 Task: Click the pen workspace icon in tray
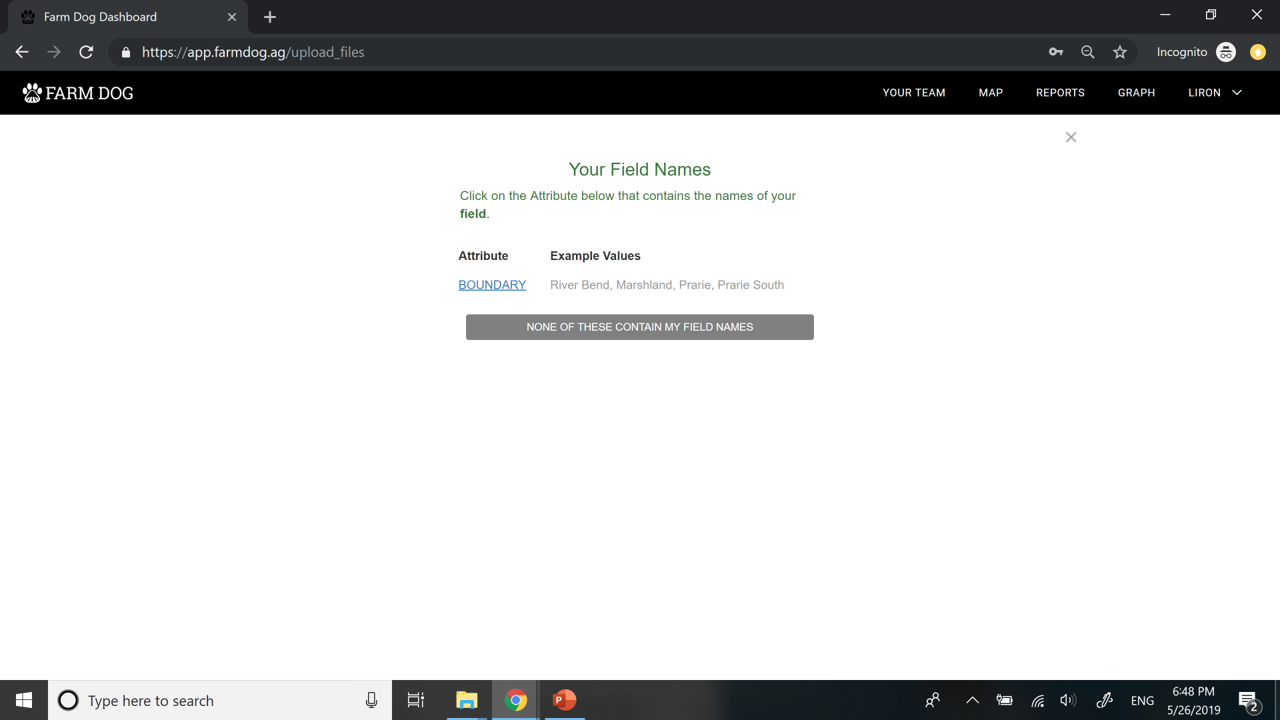(x=1105, y=700)
